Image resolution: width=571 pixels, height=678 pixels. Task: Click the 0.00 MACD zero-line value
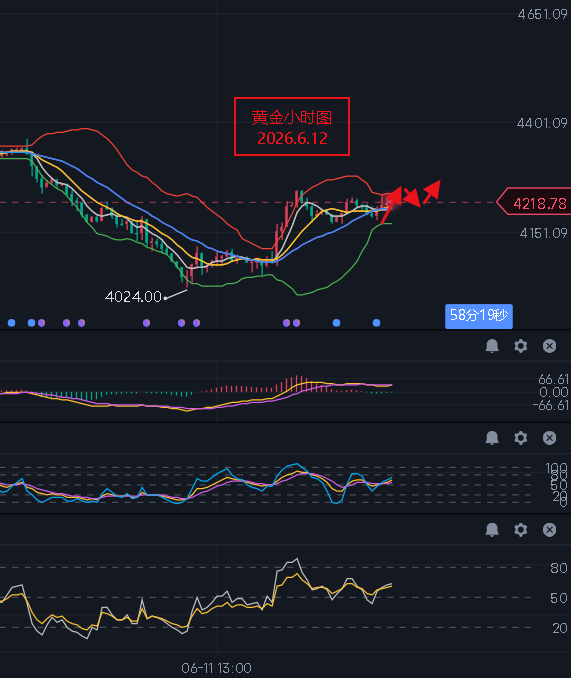coord(554,393)
